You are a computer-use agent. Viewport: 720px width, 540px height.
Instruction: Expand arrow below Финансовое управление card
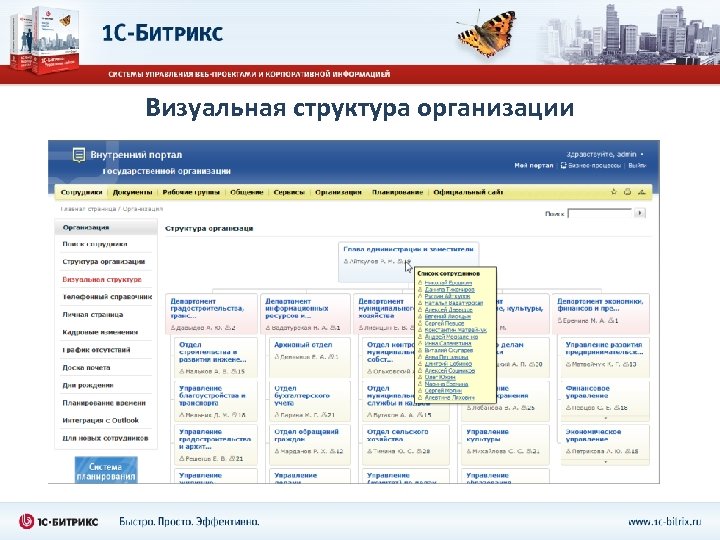605,418
